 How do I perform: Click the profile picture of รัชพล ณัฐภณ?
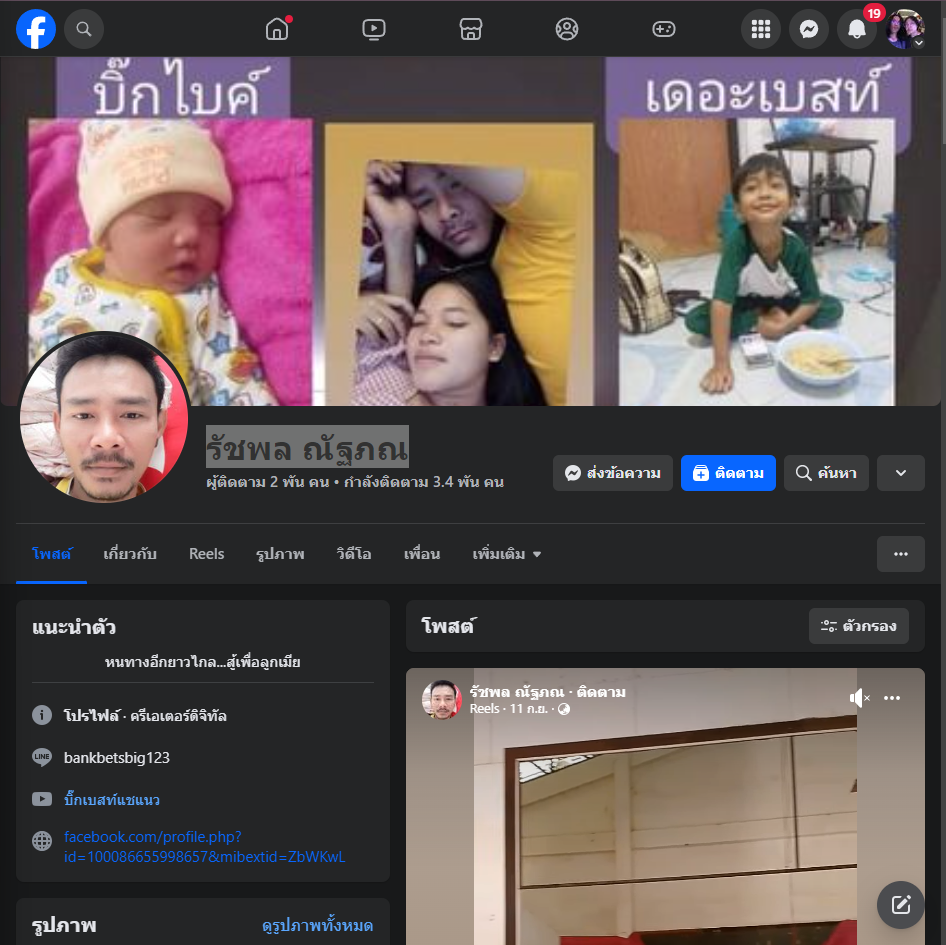pos(104,417)
